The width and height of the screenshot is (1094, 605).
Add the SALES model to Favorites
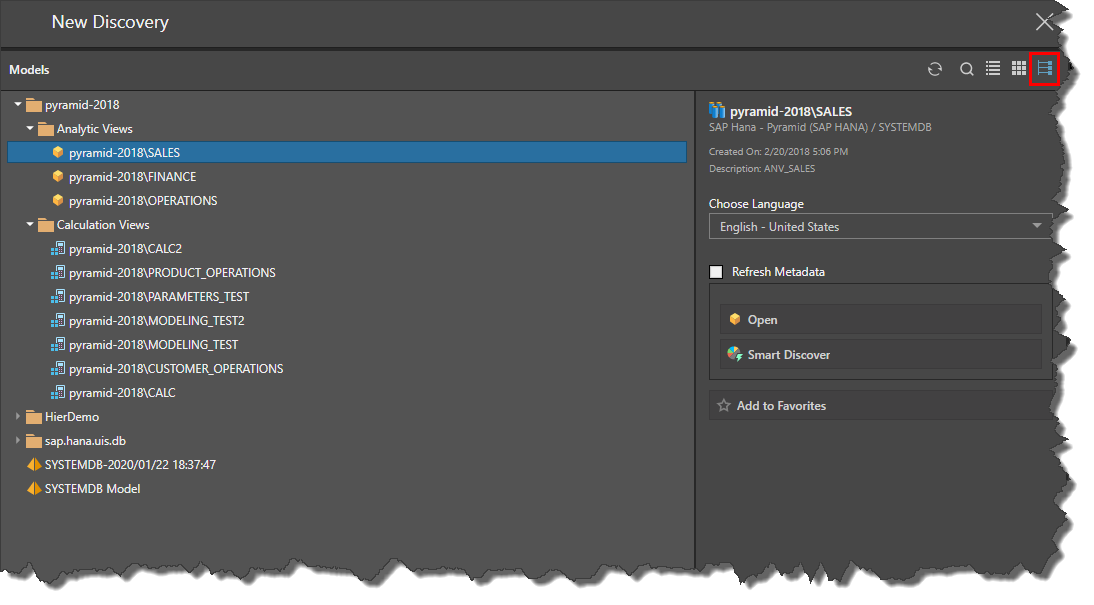tap(881, 405)
